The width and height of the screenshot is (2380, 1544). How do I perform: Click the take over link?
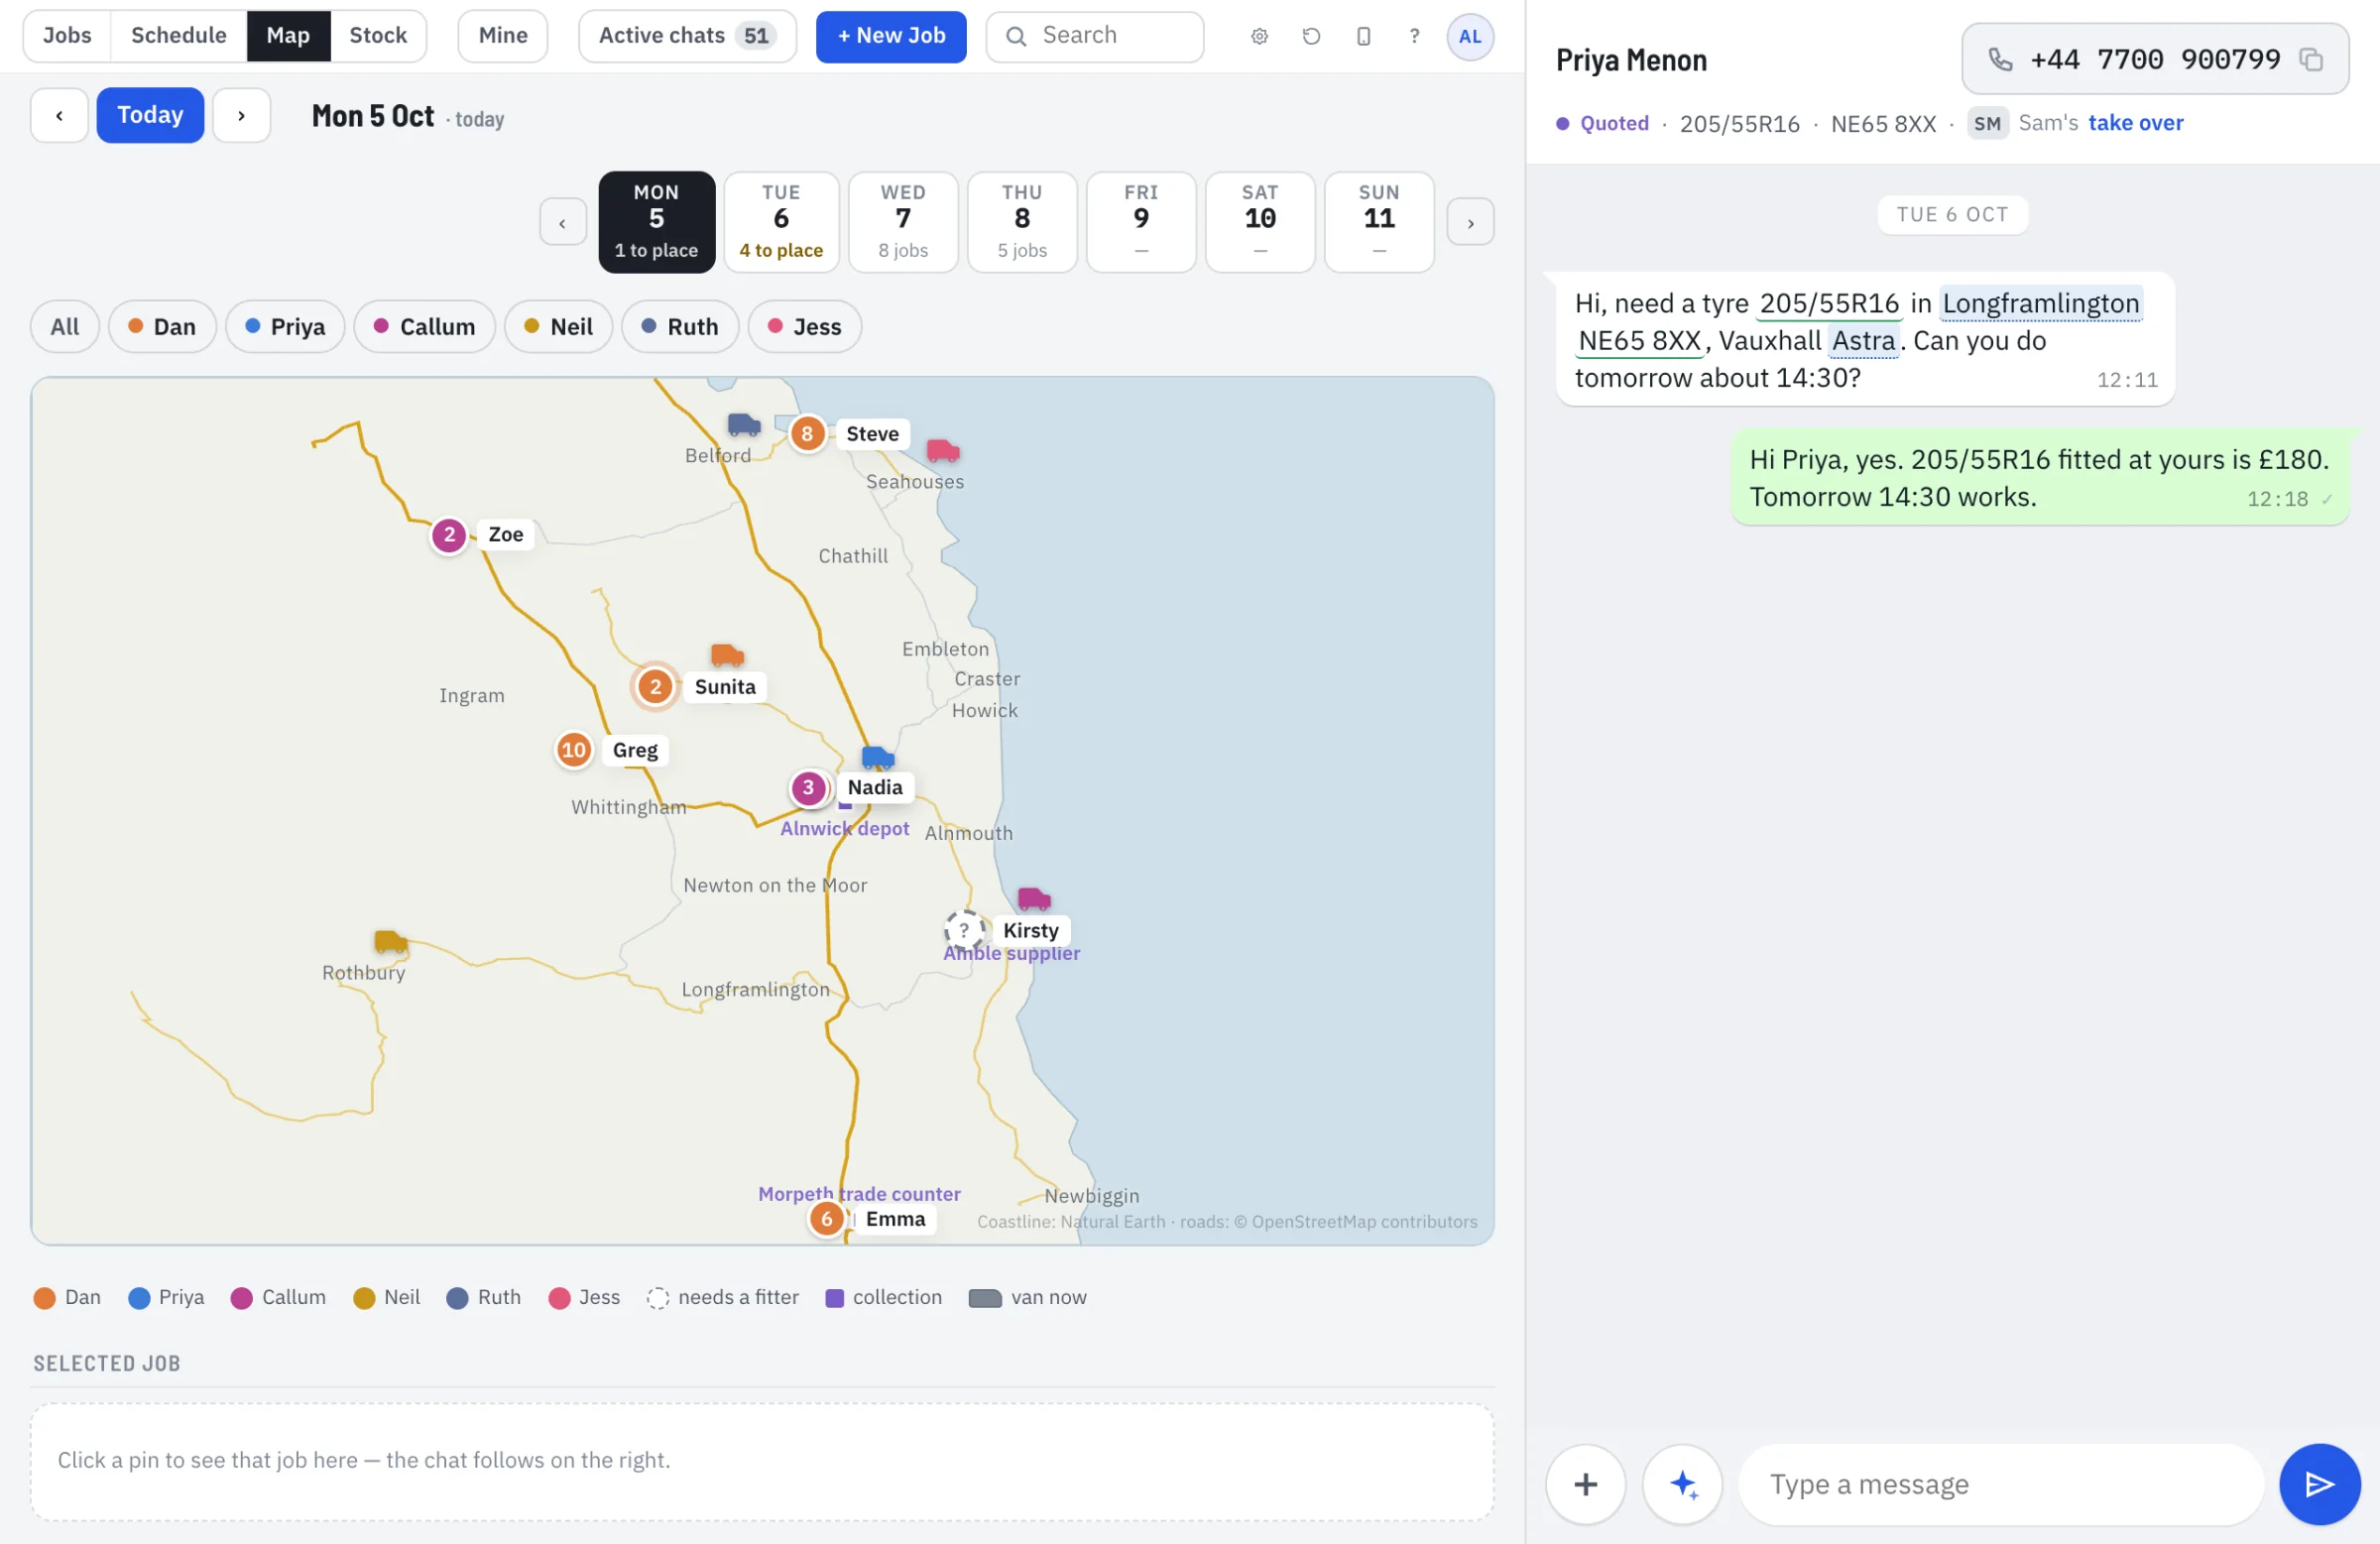pos(2135,123)
